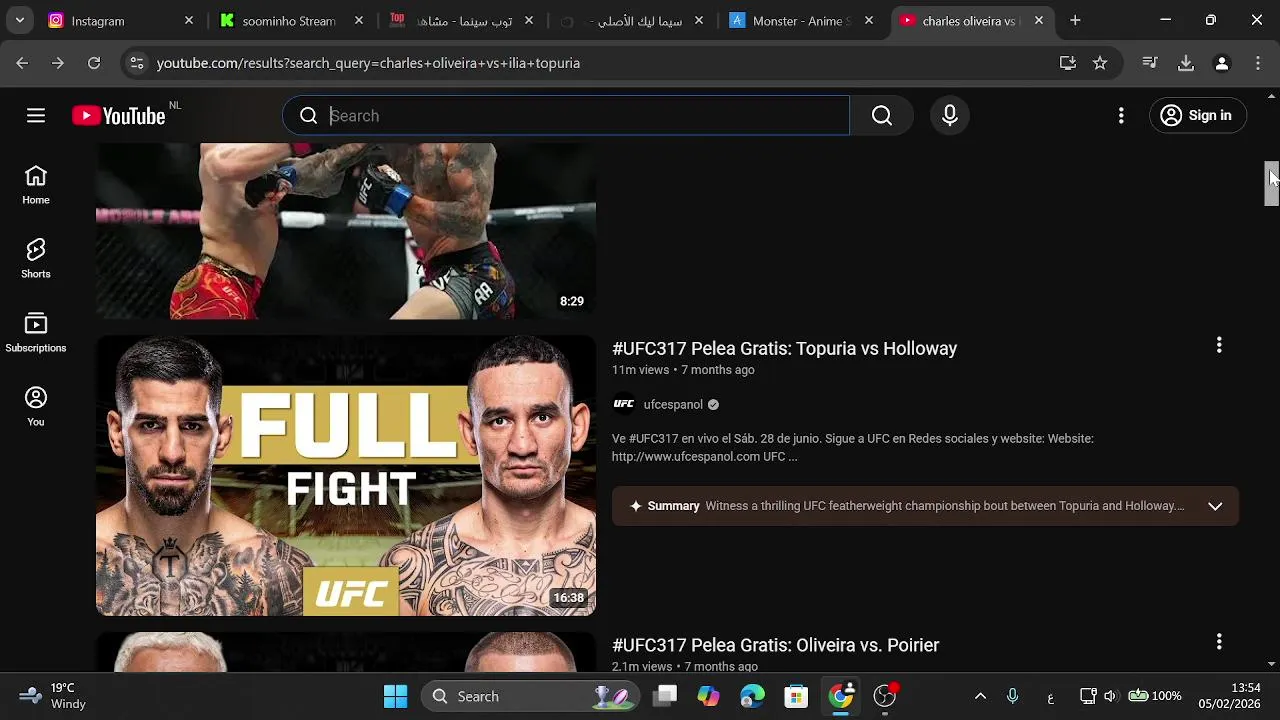Close the Instagram tab

[x=189, y=20]
